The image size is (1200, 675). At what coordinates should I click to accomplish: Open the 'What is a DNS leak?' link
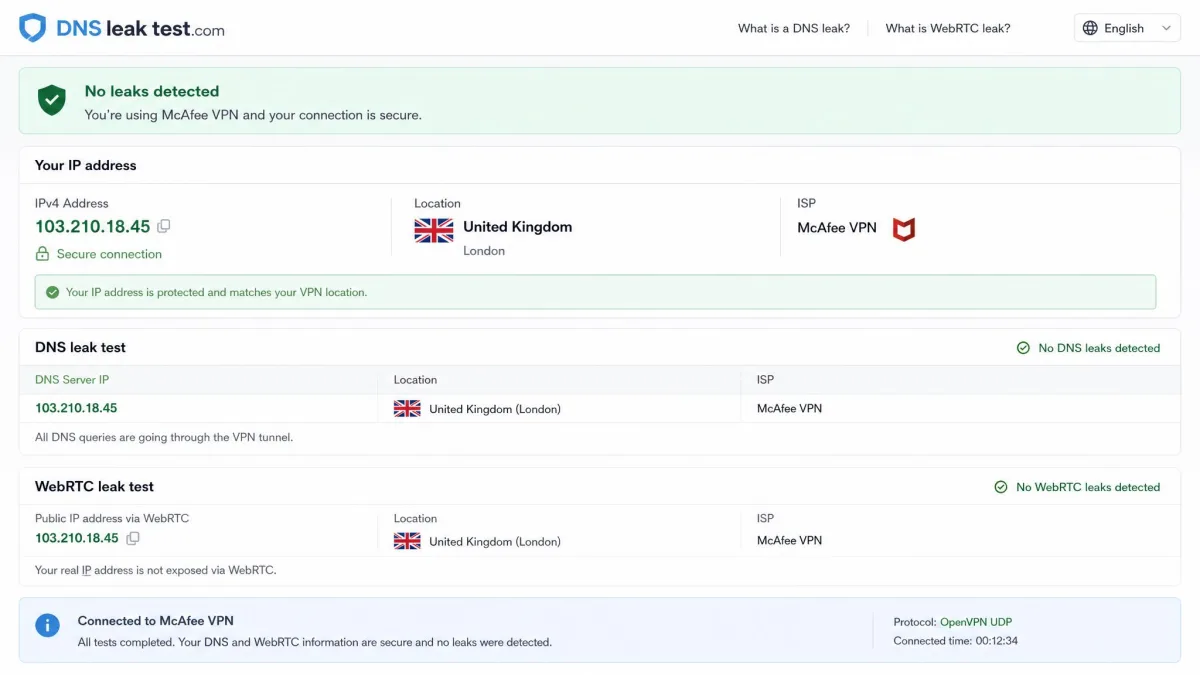[794, 28]
